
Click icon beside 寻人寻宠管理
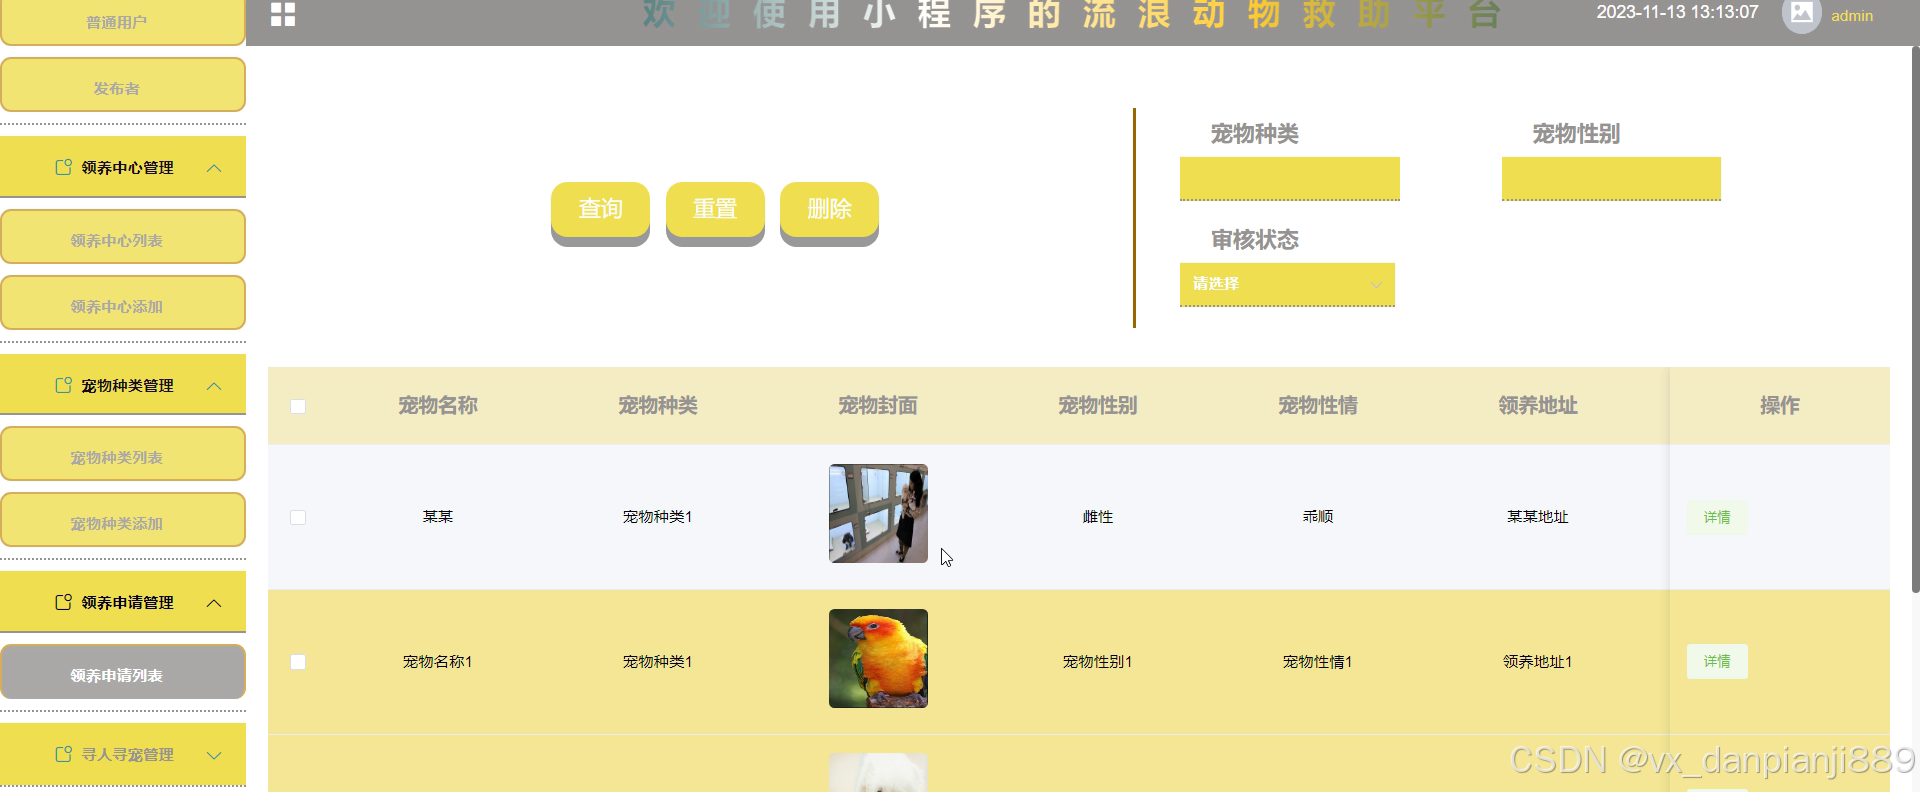(63, 754)
